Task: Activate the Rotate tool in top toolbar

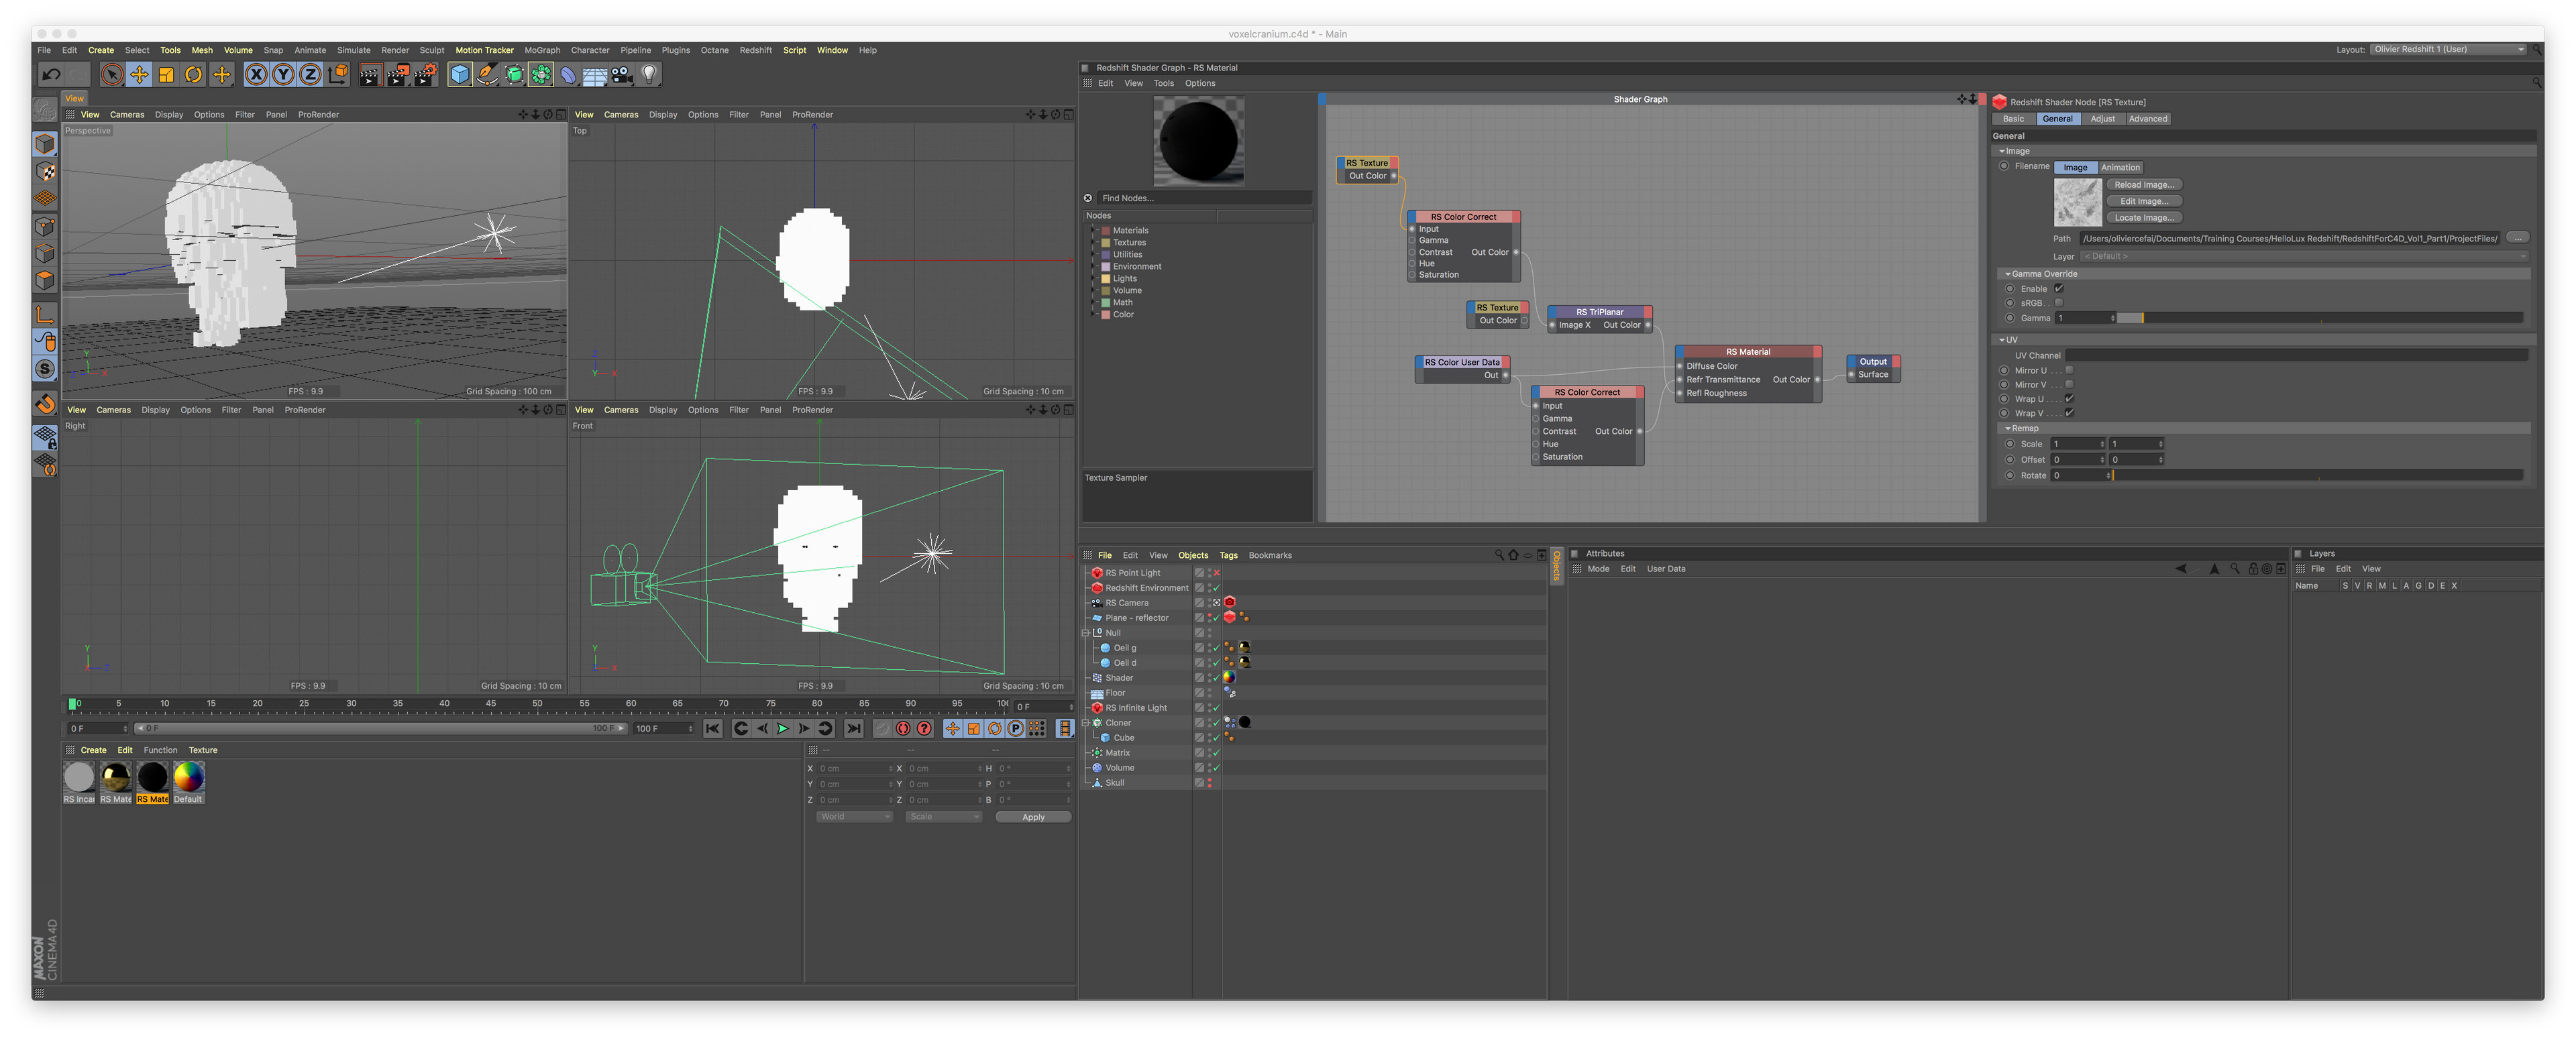Action: tap(194, 74)
